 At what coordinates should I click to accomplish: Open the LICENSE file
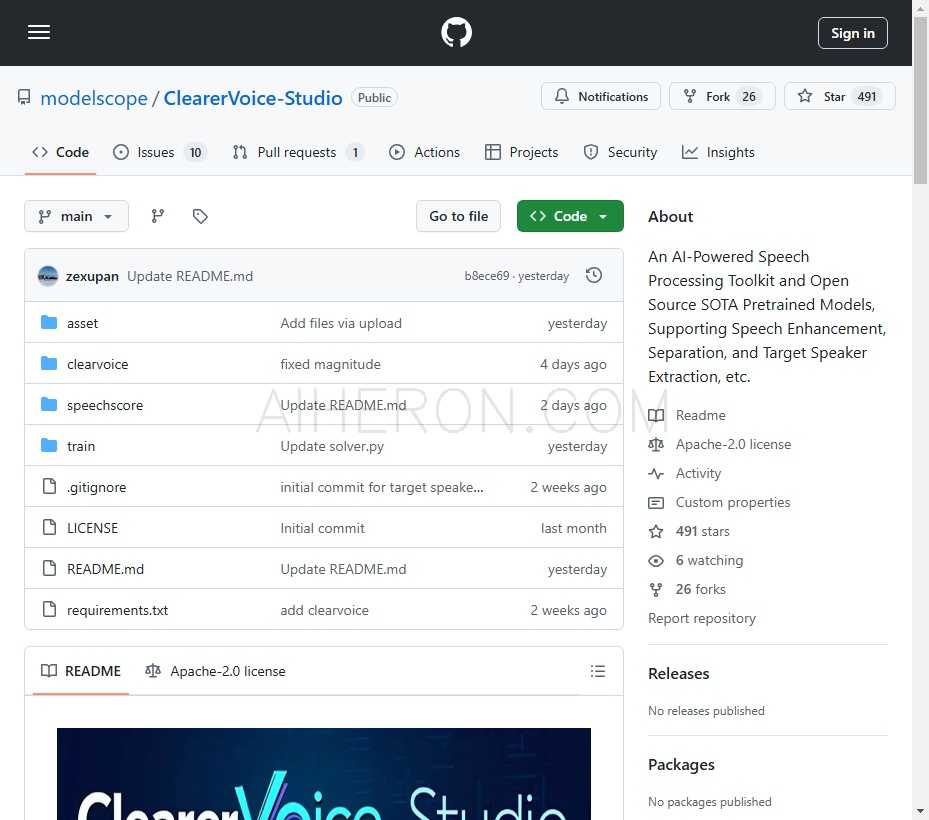pos(92,528)
